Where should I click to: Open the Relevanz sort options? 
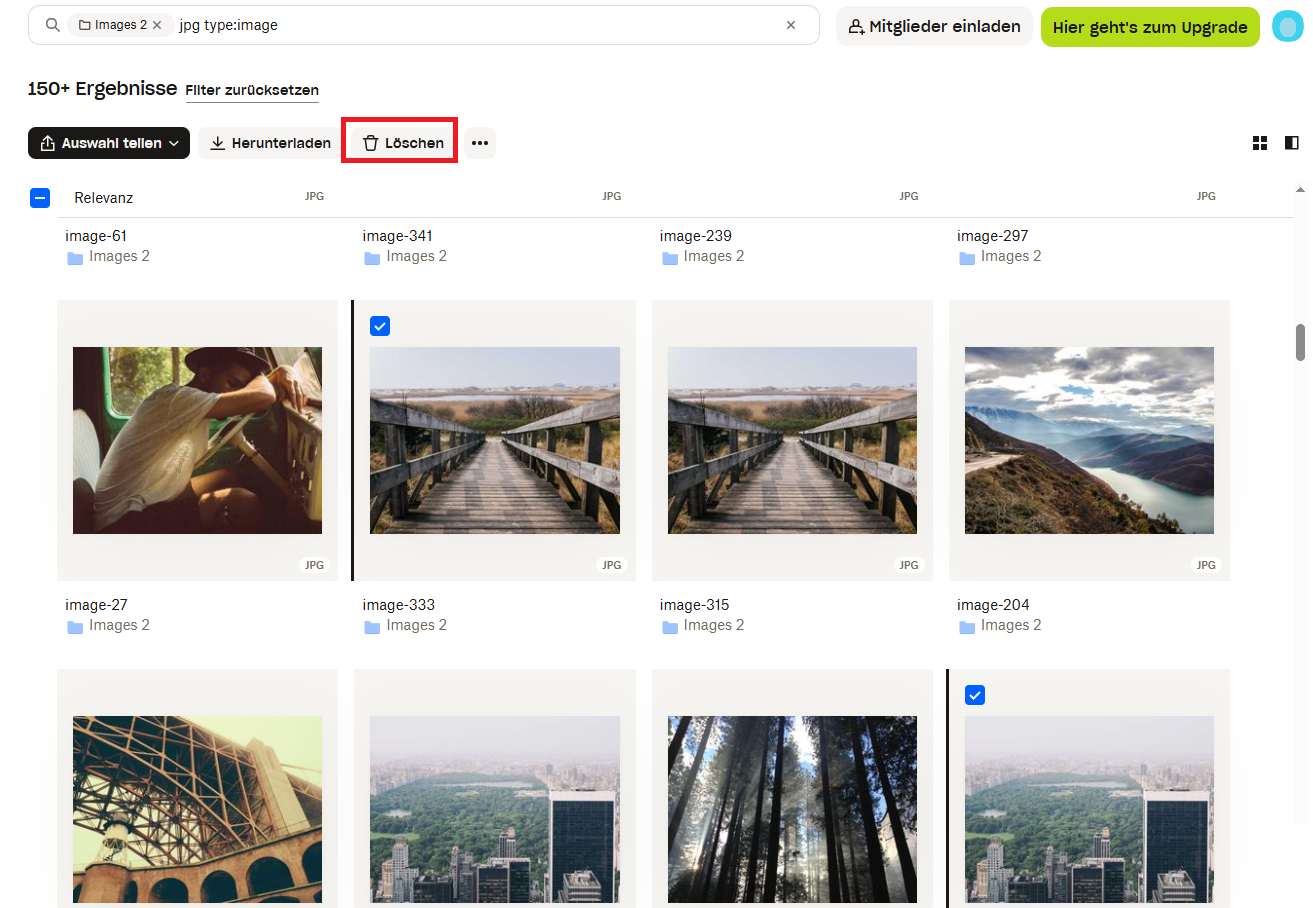tap(103, 198)
